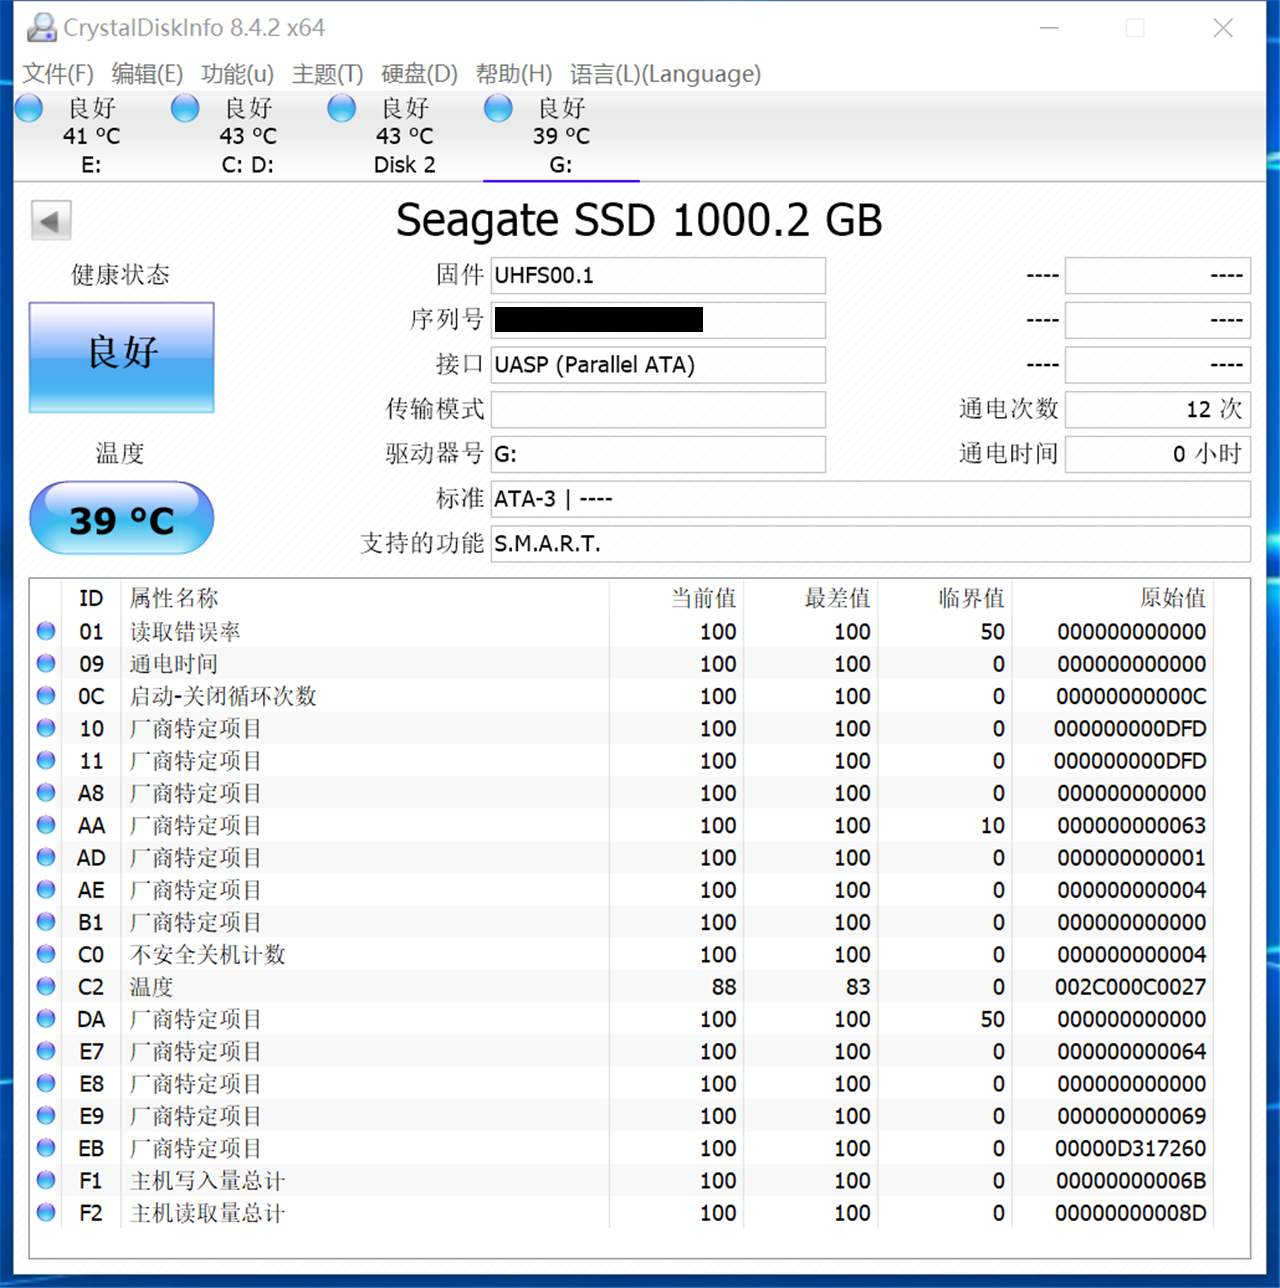The image size is (1280, 1288).
Task: Click the power-on count field 12 次
Action: click(1158, 409)
